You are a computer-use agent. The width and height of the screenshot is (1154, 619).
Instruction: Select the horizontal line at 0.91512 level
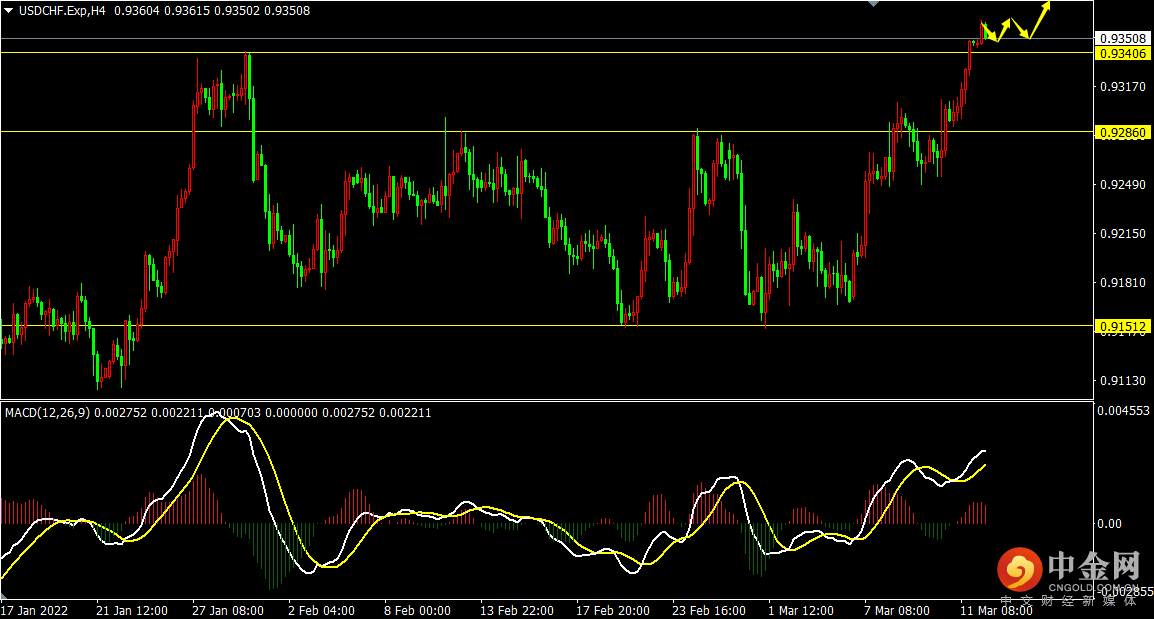tap(547, 325)
